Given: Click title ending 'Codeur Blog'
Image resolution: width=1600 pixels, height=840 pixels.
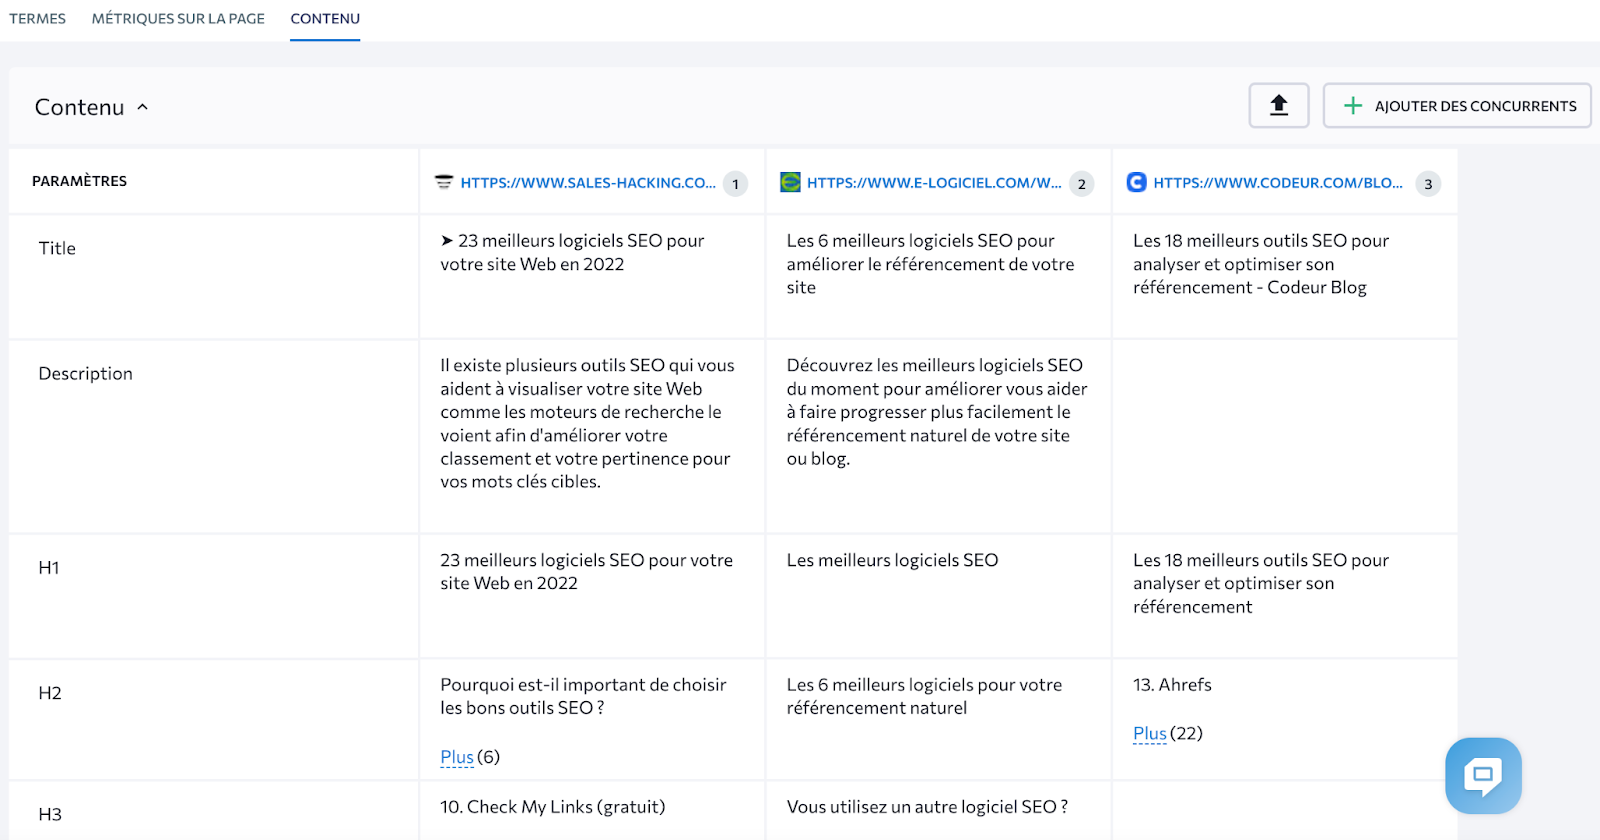Looking at the screenshot, I should click(1261, 264).
